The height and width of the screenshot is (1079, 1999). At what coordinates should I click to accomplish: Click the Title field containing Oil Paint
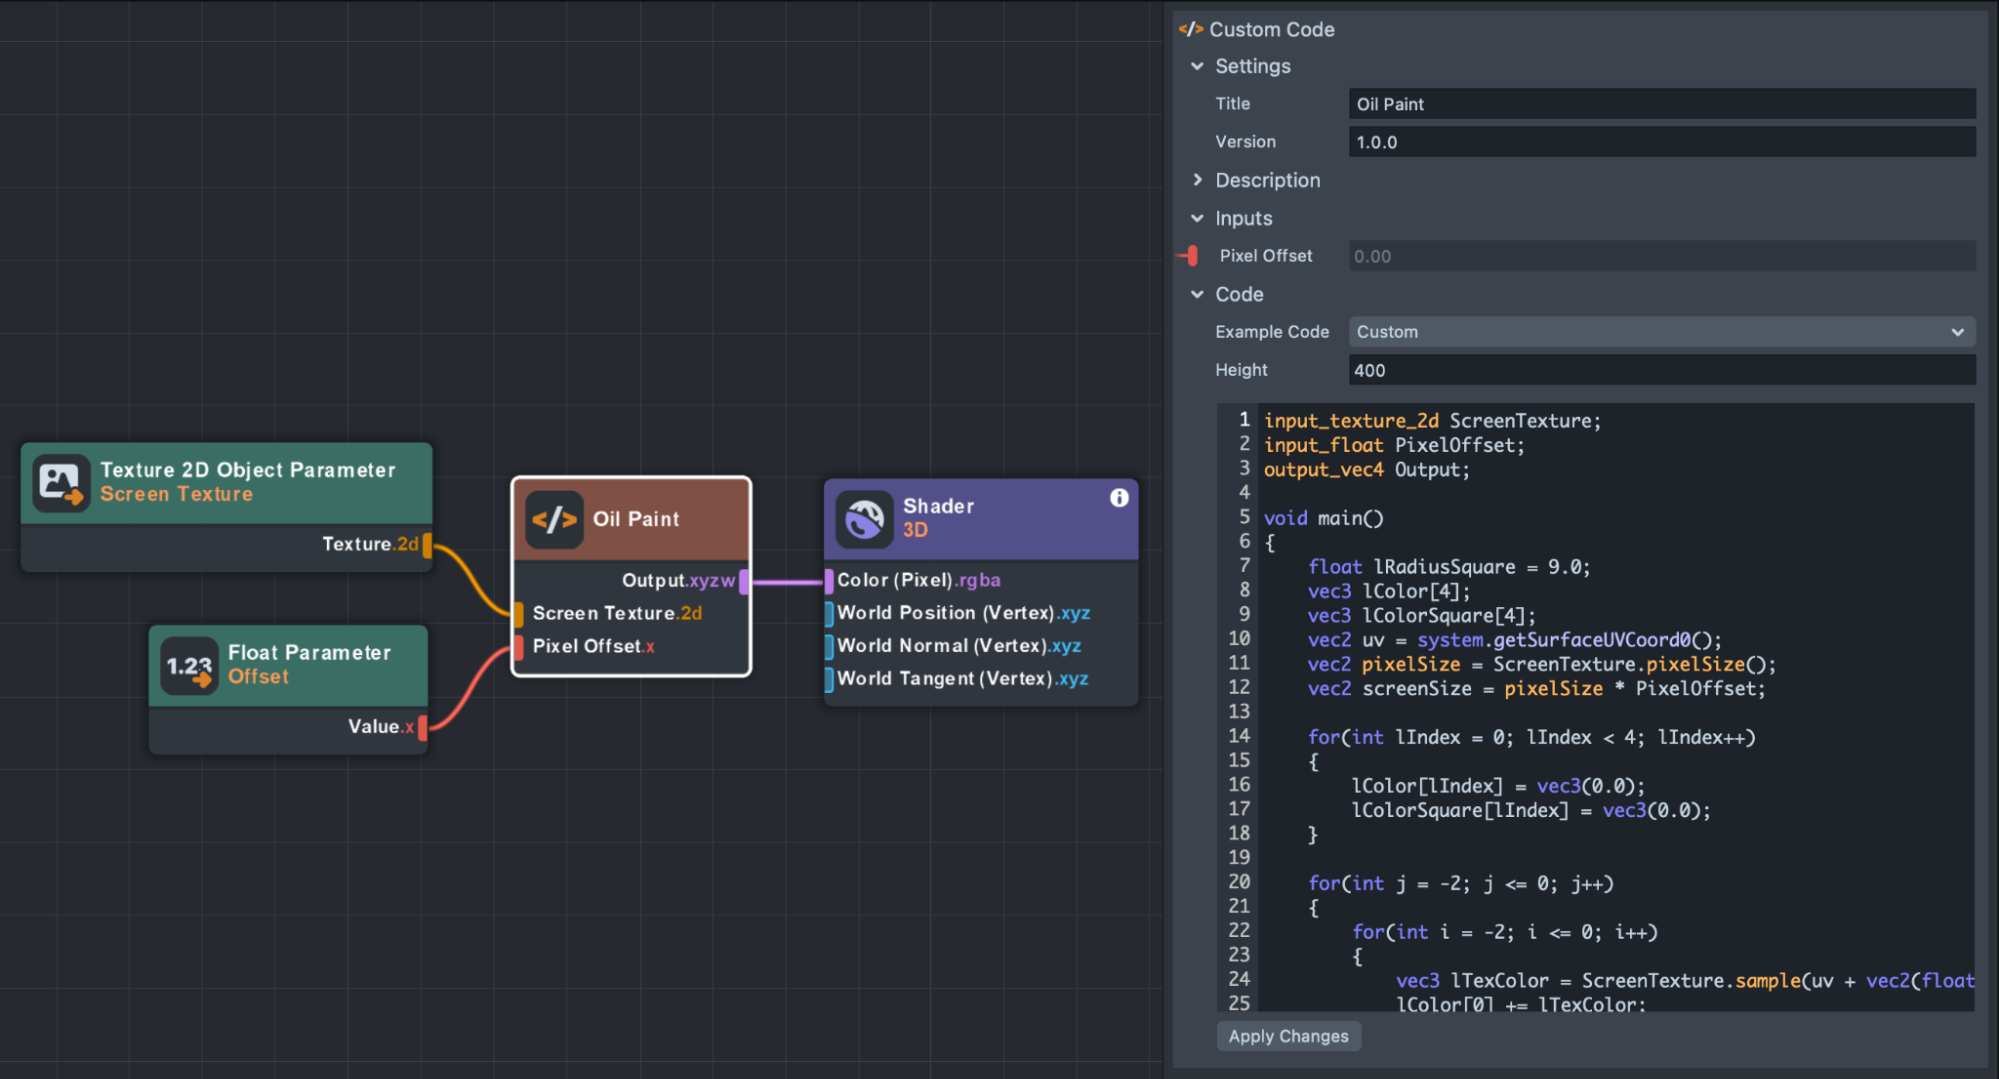click(x=1660, y=104)
